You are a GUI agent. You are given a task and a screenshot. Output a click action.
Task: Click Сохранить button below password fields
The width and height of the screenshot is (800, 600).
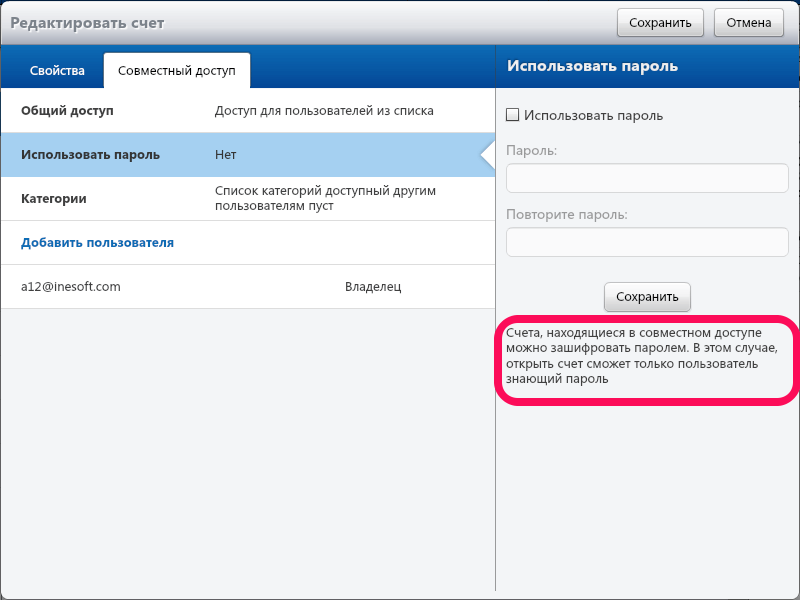(647, 297)
